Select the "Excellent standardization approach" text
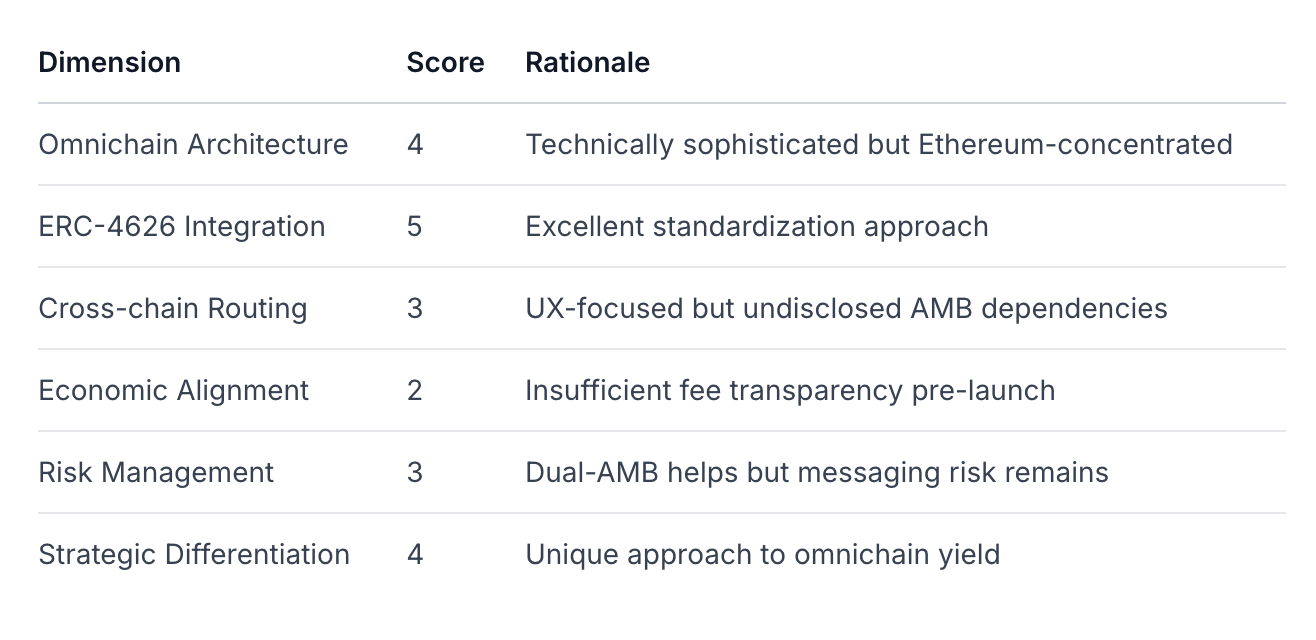Image resolution: width=1316 pixels, height=640 pixels. pos(756,226)
